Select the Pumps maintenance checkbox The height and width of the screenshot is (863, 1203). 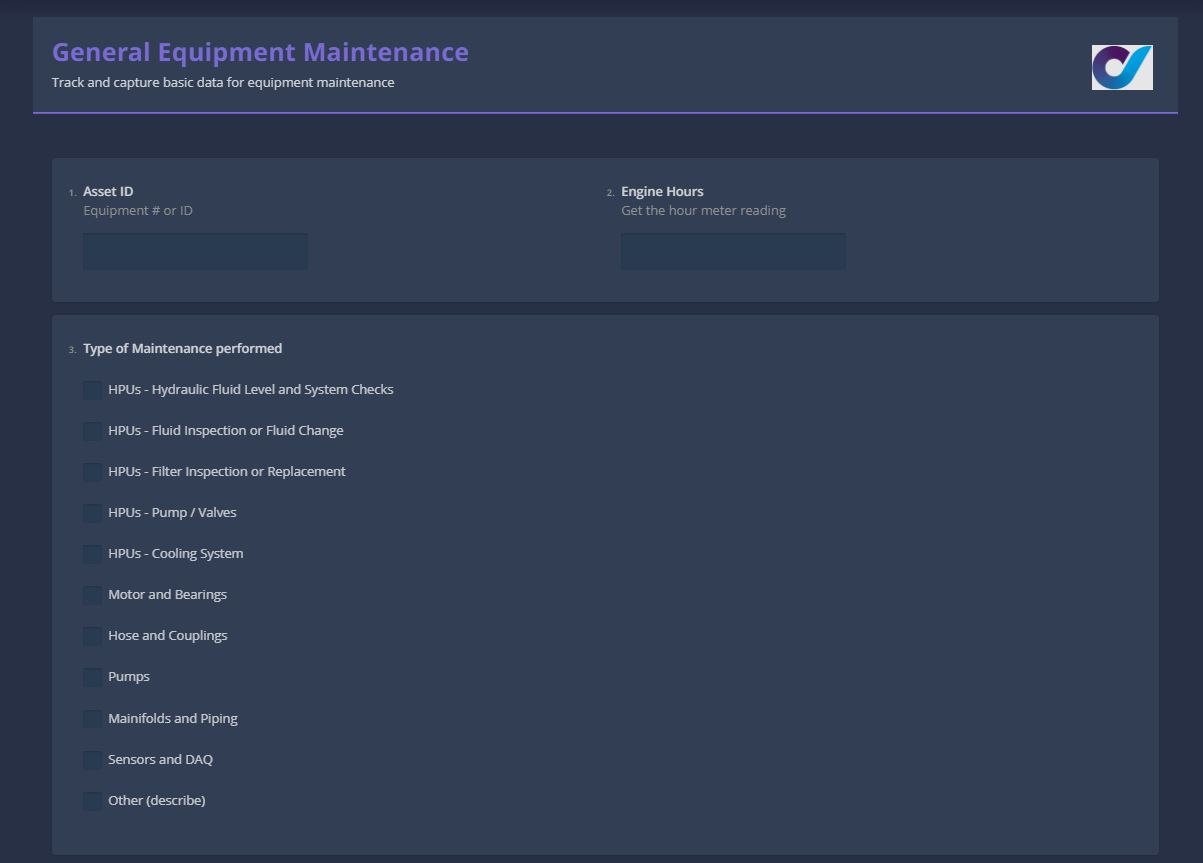92,677
